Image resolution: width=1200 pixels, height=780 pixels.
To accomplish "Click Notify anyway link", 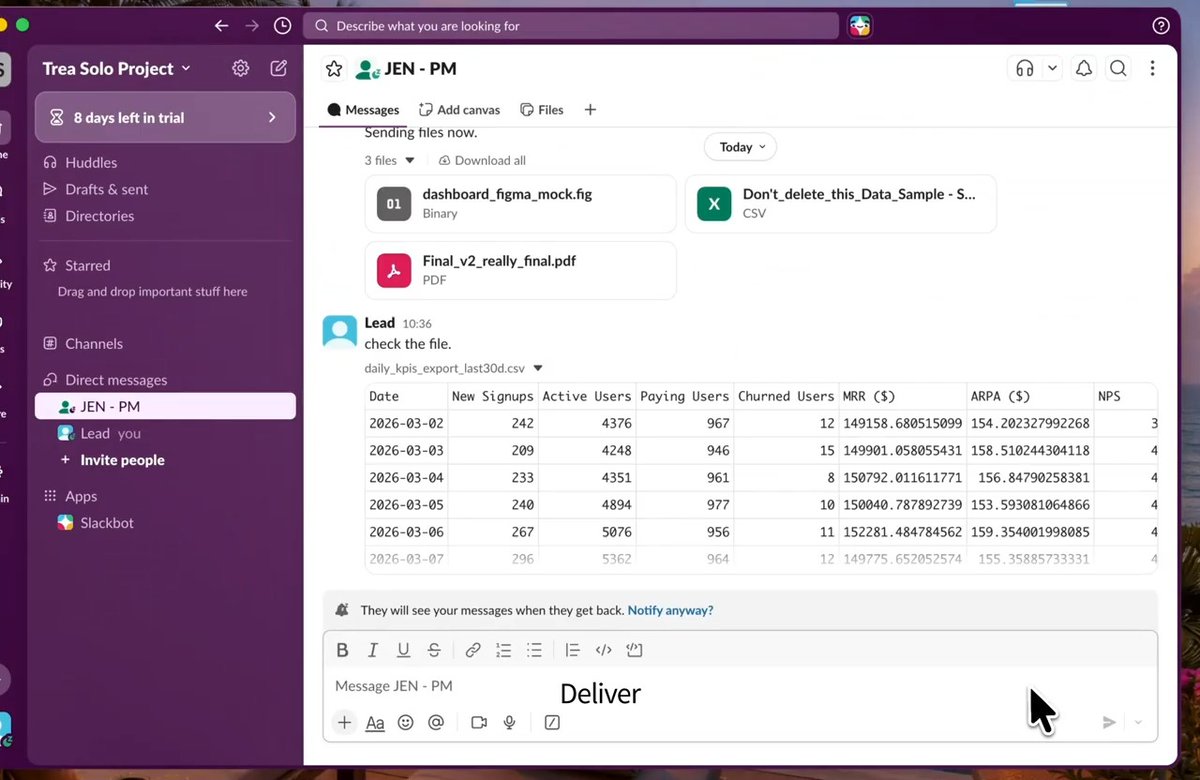I will click(670, 610).
